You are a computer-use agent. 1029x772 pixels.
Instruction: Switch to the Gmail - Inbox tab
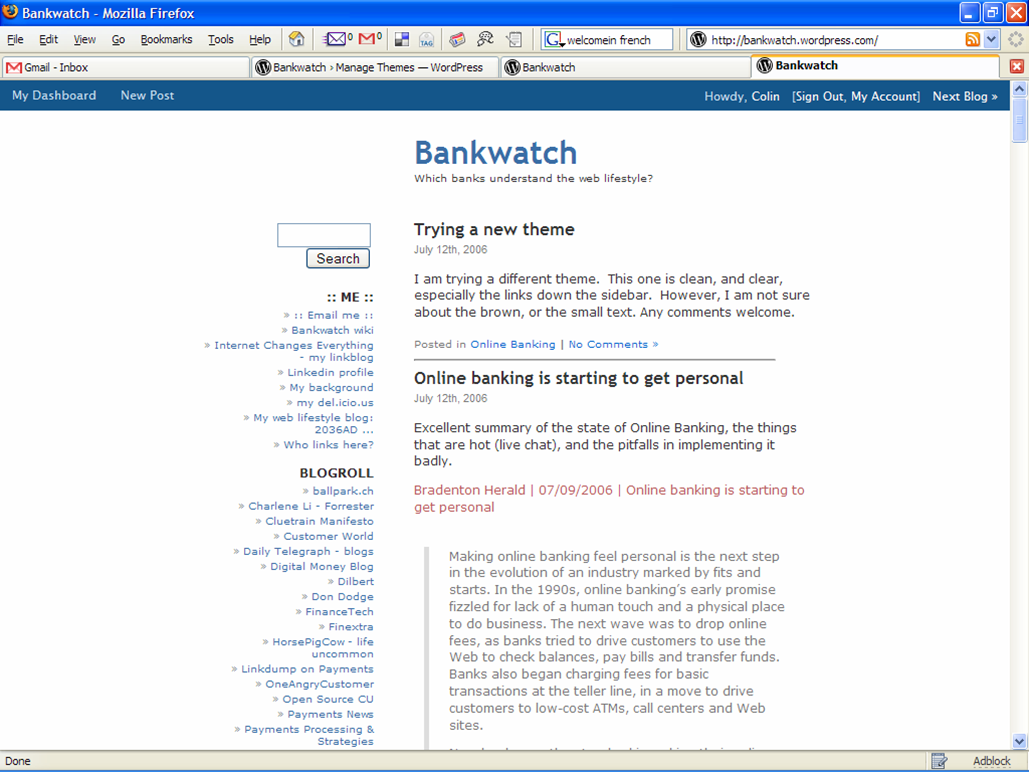[125, 67]
